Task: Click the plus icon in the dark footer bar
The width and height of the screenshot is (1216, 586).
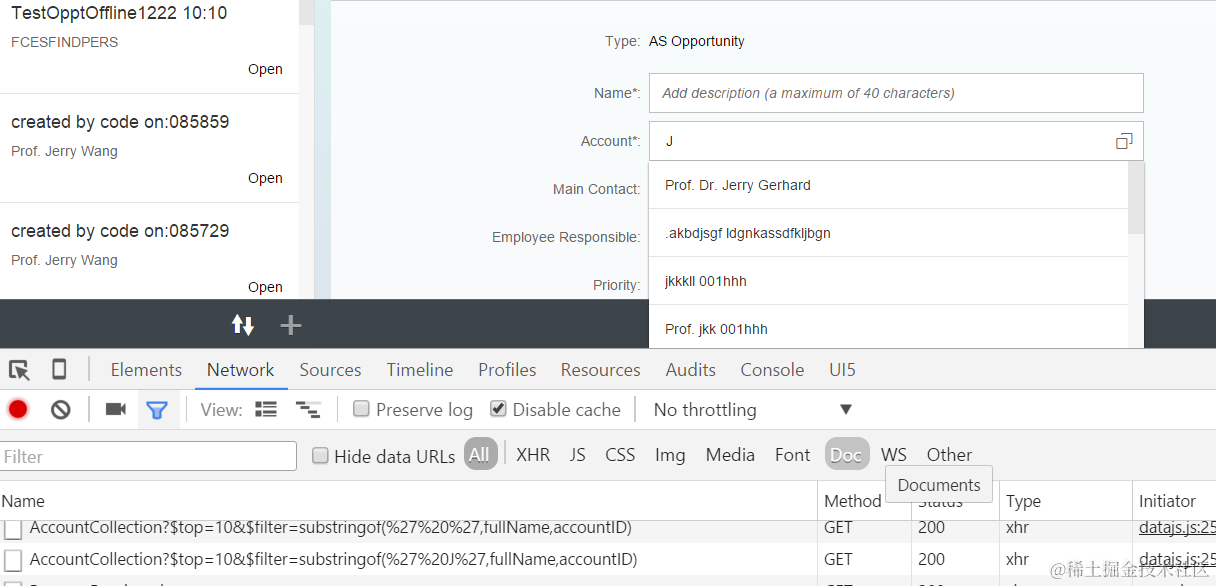Action: pyautogui.click(x=290, y=325)
